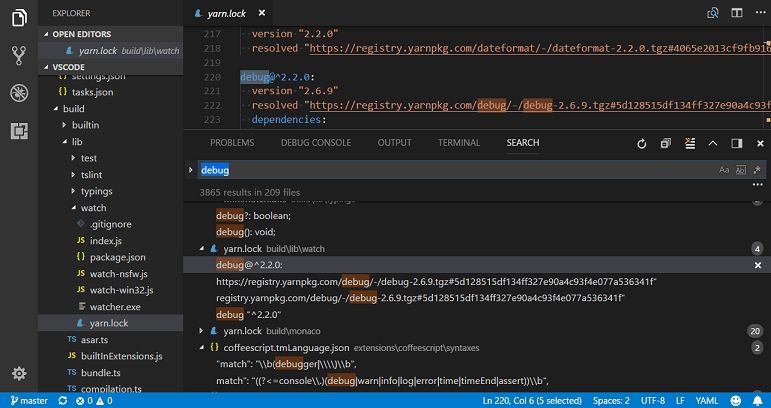Open editor More Actions menu
The width and height of the screenshot is (771, 408).
(760, 13)
